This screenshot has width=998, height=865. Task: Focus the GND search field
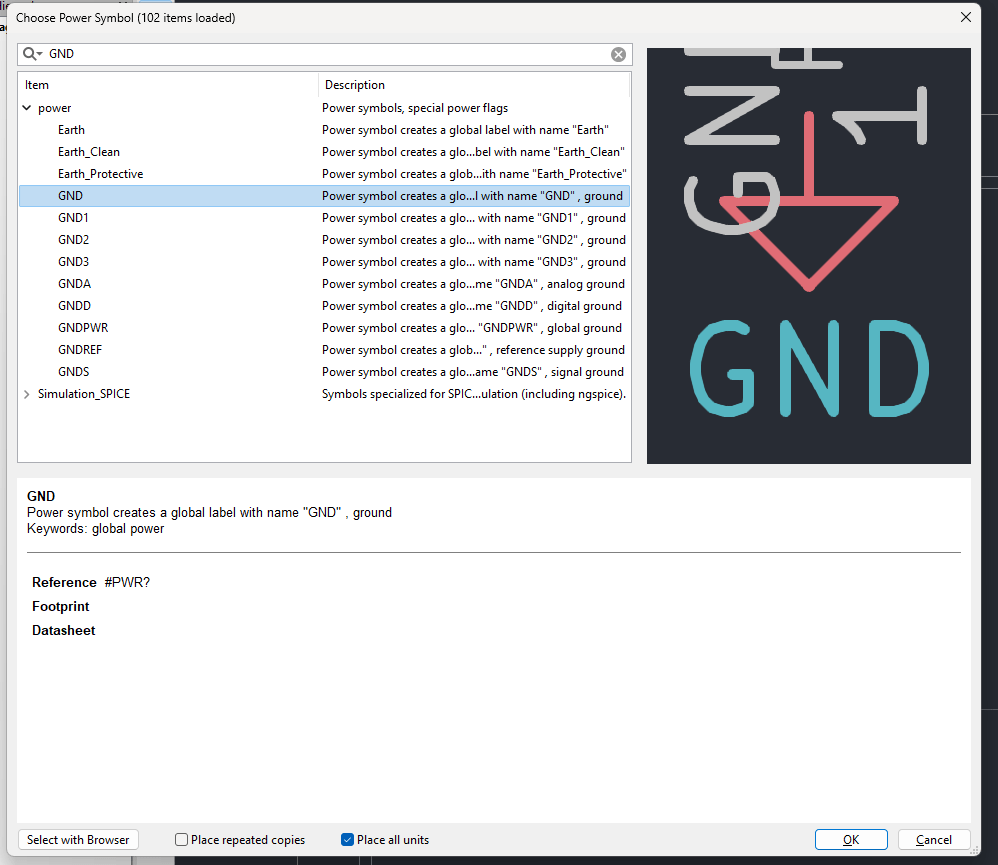325,54
